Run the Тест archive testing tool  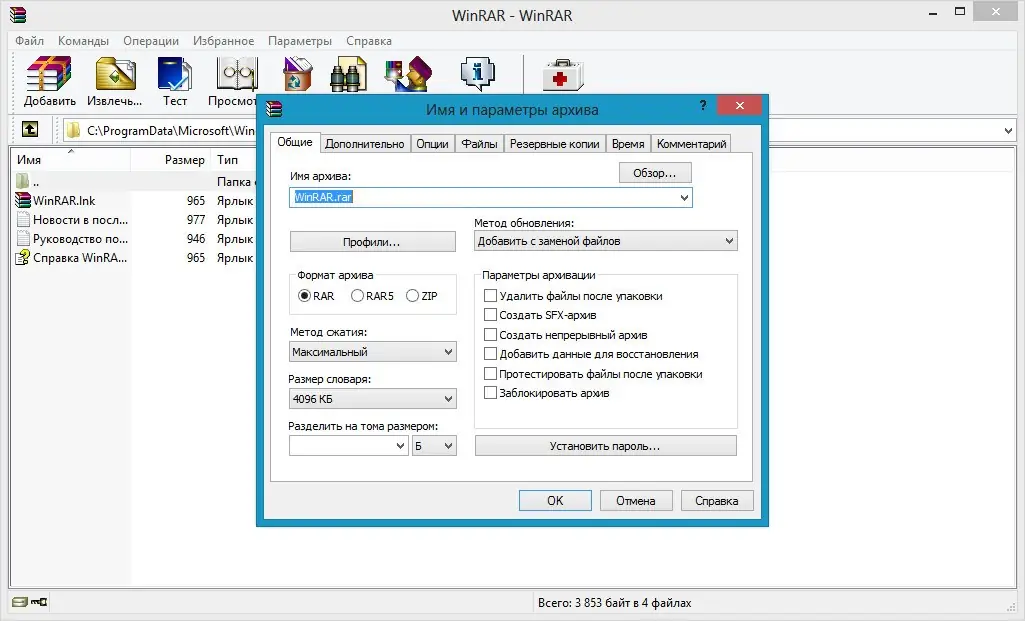pos(174,72)
